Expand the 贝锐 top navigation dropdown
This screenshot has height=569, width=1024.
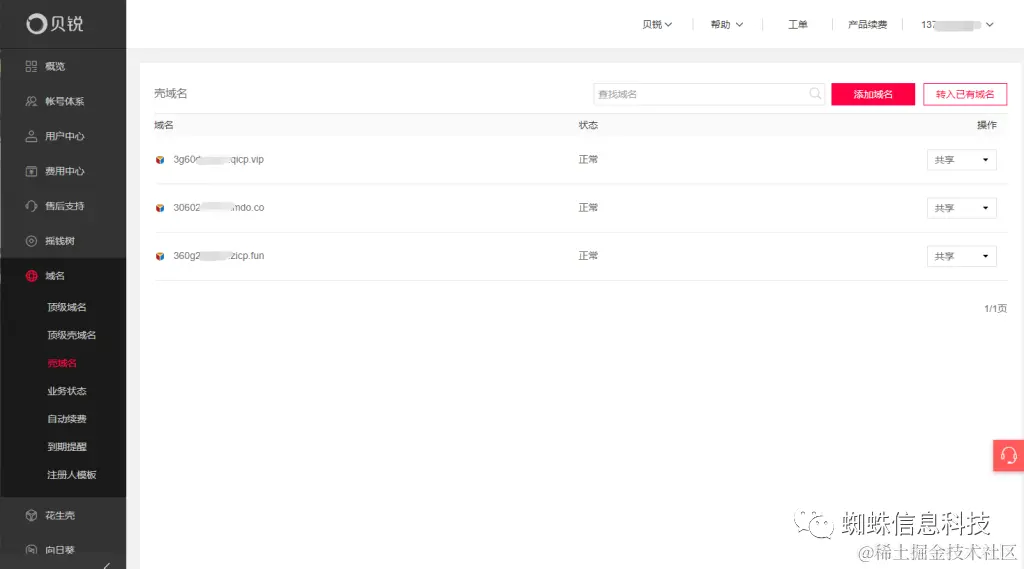(657, 24)
